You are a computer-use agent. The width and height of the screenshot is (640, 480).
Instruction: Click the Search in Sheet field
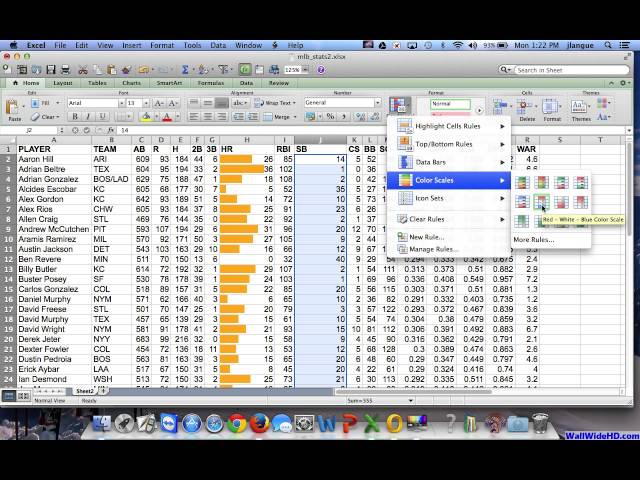[x=572, y=70]
